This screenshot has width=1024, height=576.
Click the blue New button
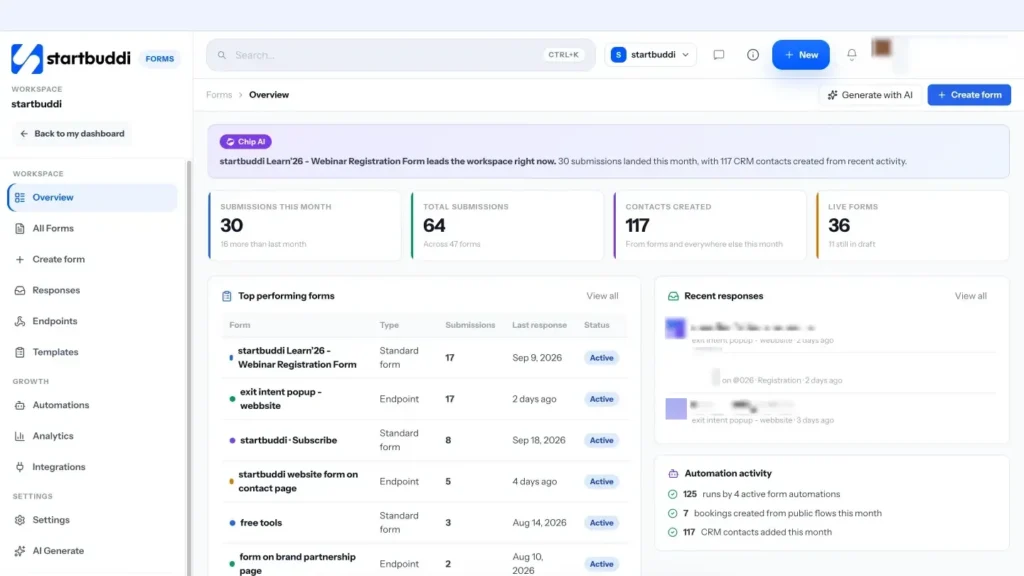click(x=801, y=55)
